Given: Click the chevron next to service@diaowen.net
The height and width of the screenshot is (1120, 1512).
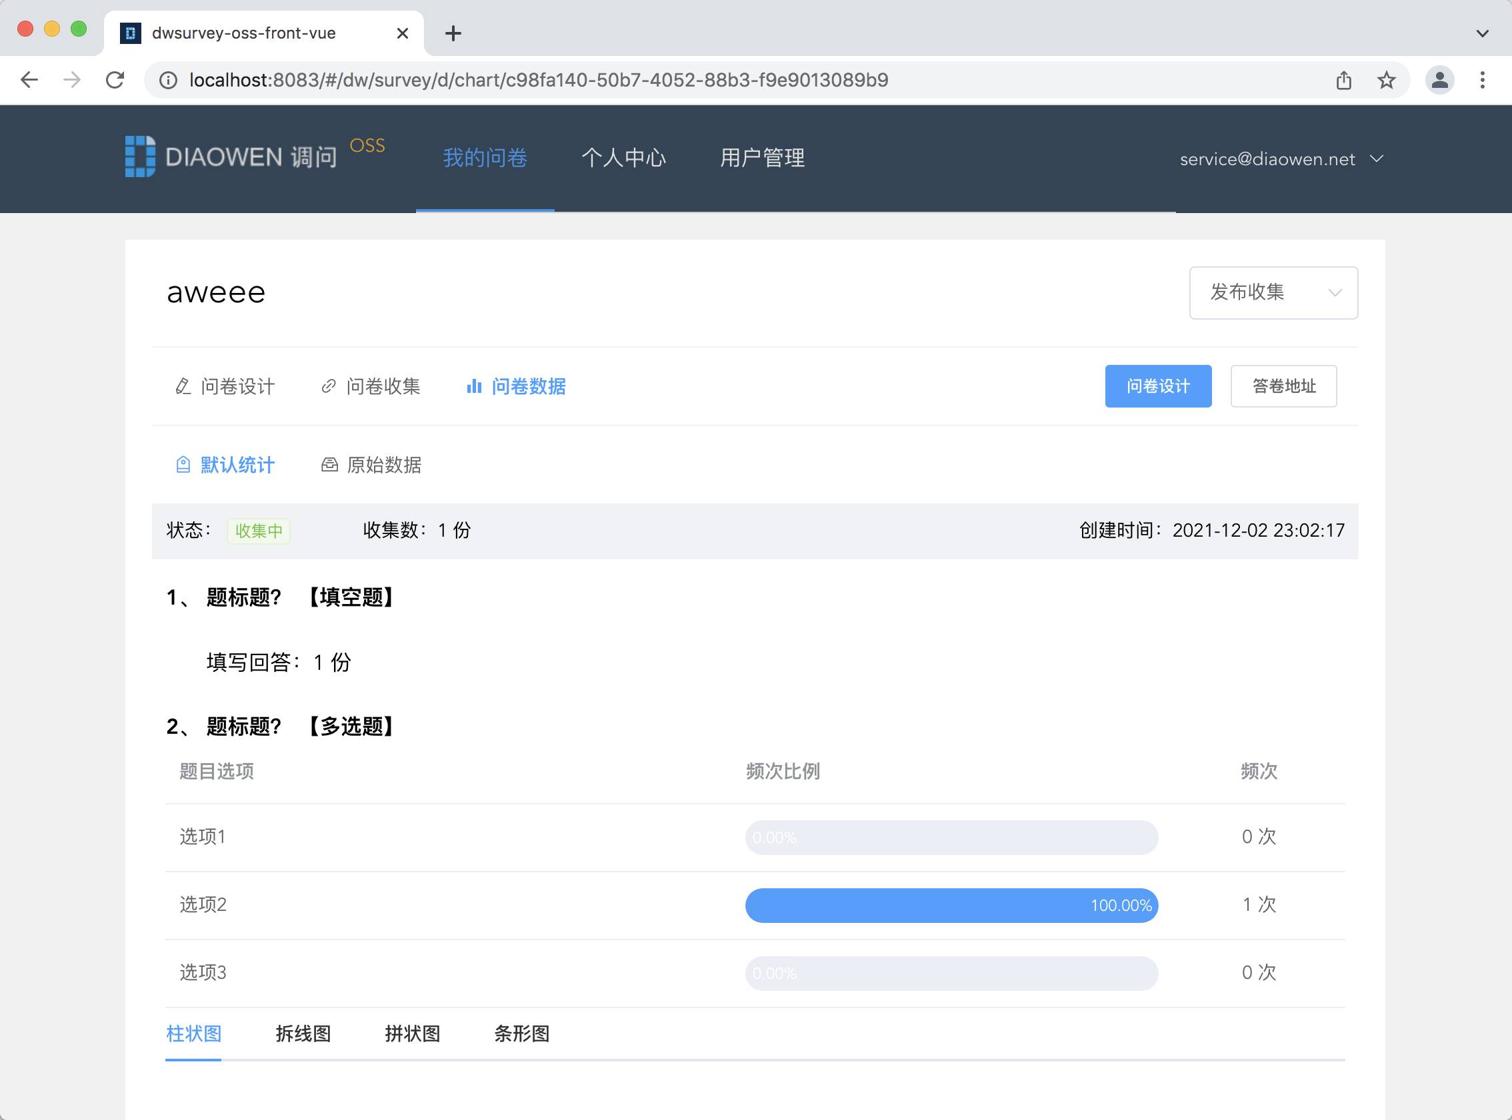Looking at the screenshot, I should (x=1376, y=159).
